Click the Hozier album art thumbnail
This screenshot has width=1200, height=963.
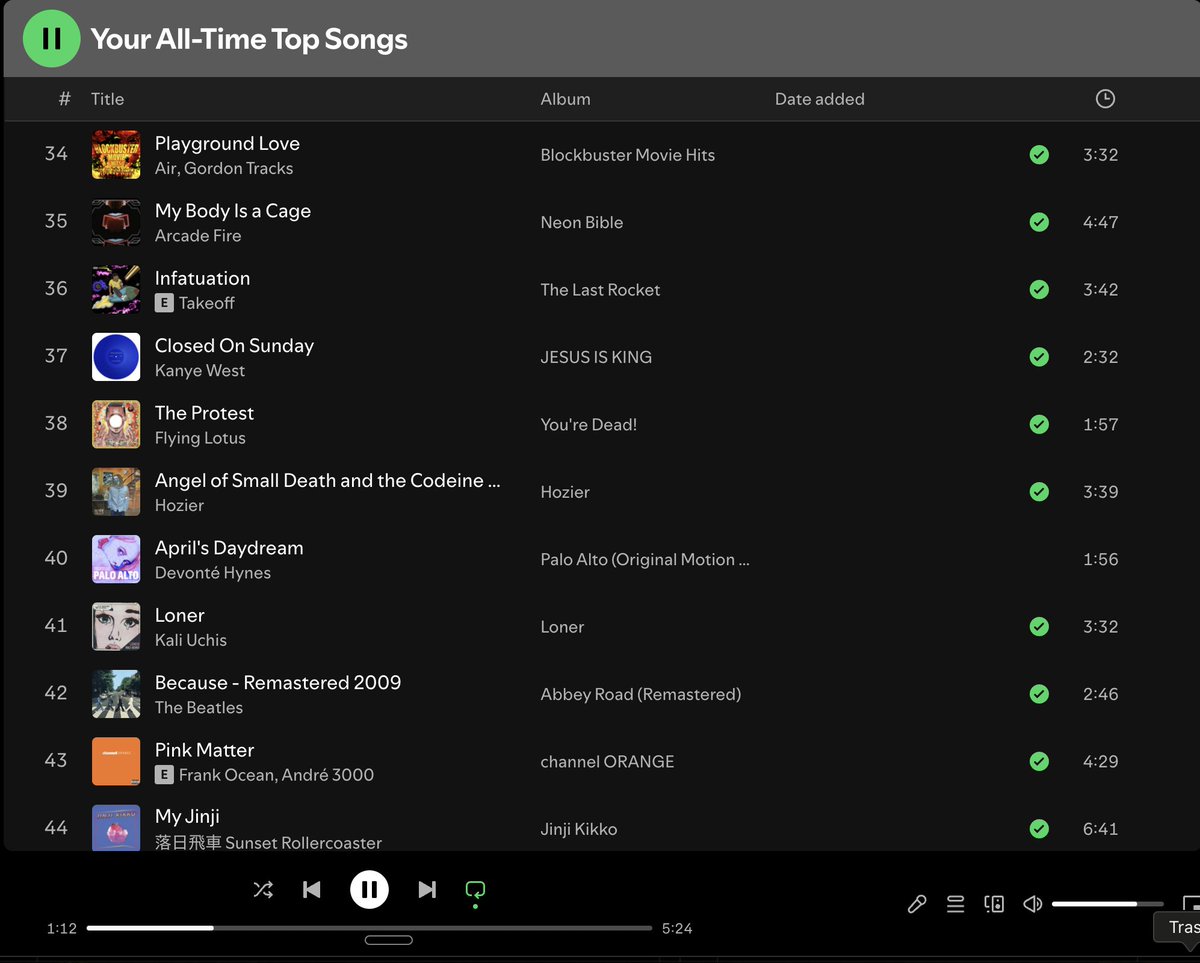tap(116, 491)
